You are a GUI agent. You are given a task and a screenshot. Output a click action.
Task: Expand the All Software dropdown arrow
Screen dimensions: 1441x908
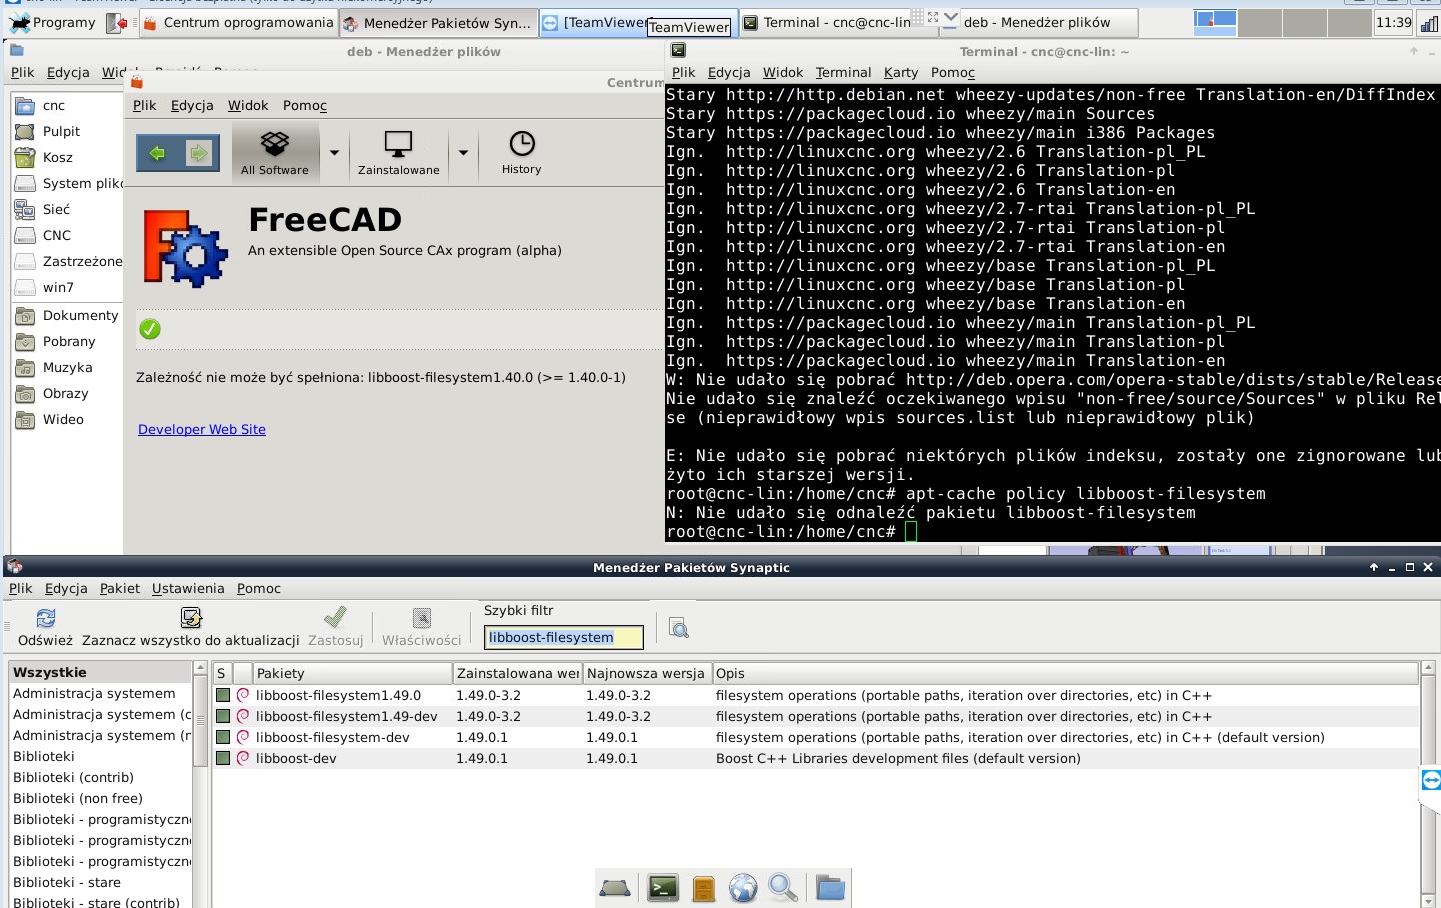coord(334,153)
